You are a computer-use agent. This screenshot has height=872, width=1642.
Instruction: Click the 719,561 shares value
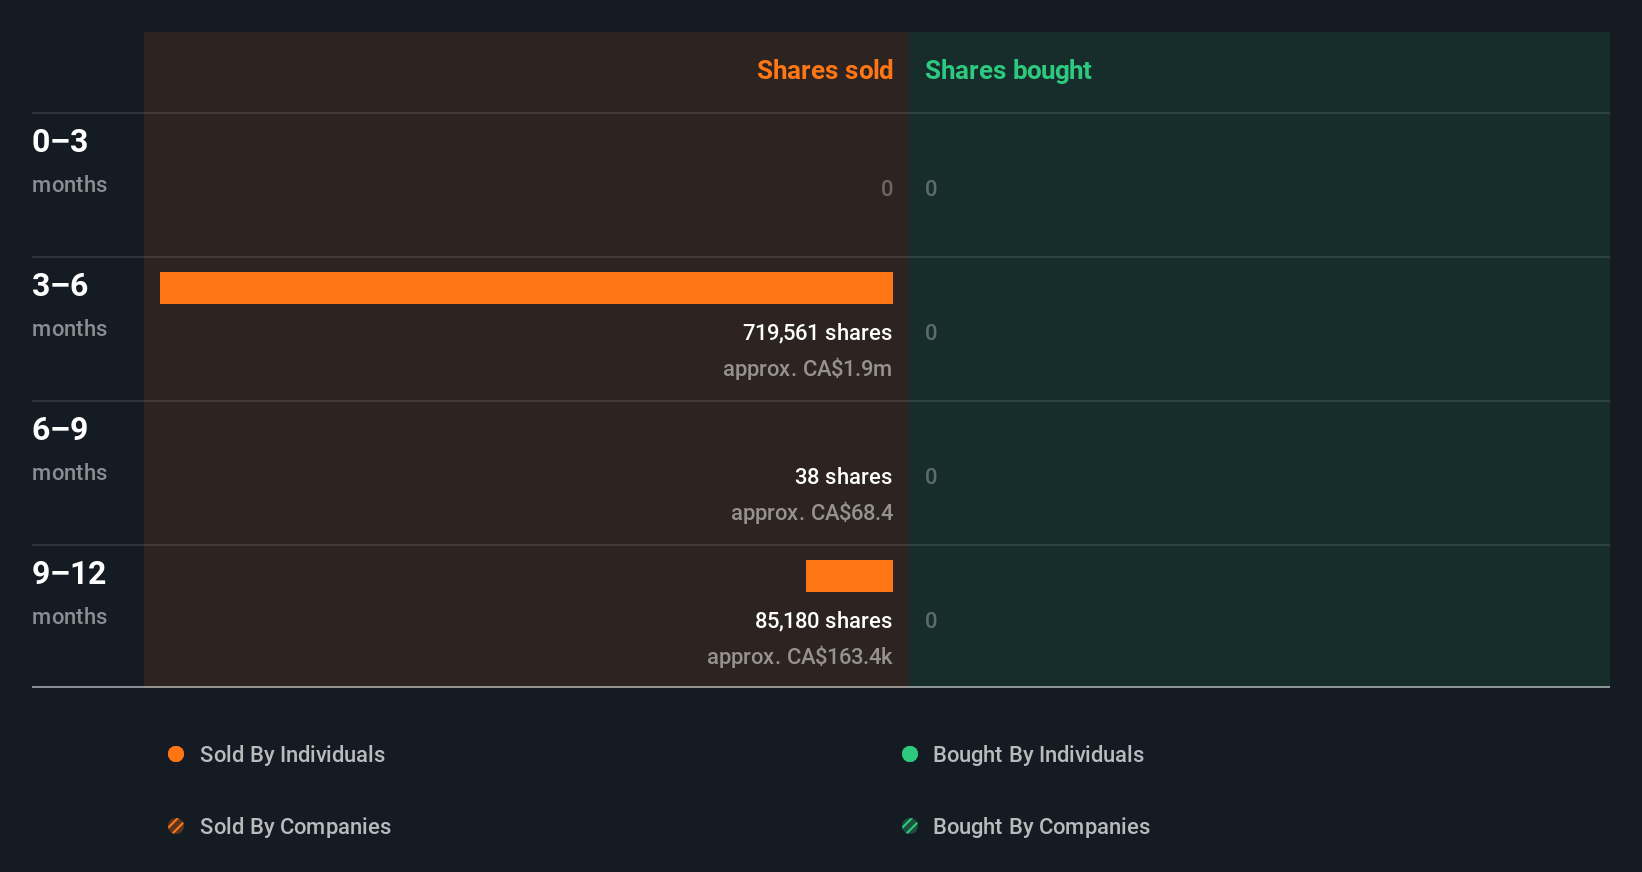[817, 332]
